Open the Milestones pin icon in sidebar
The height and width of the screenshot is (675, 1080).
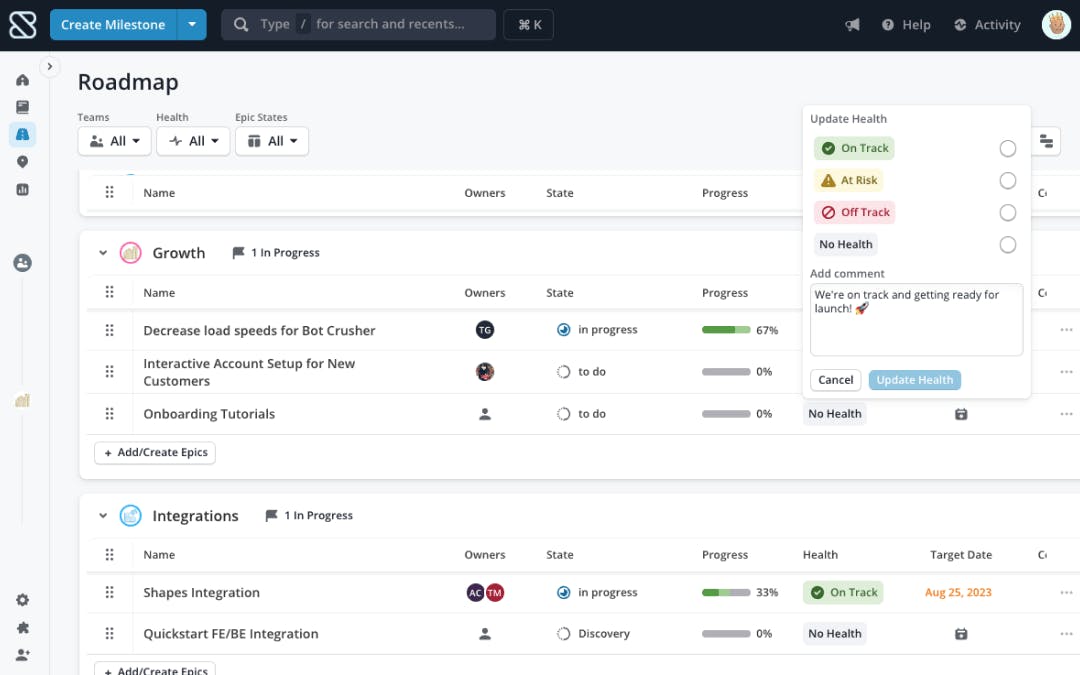22,162
